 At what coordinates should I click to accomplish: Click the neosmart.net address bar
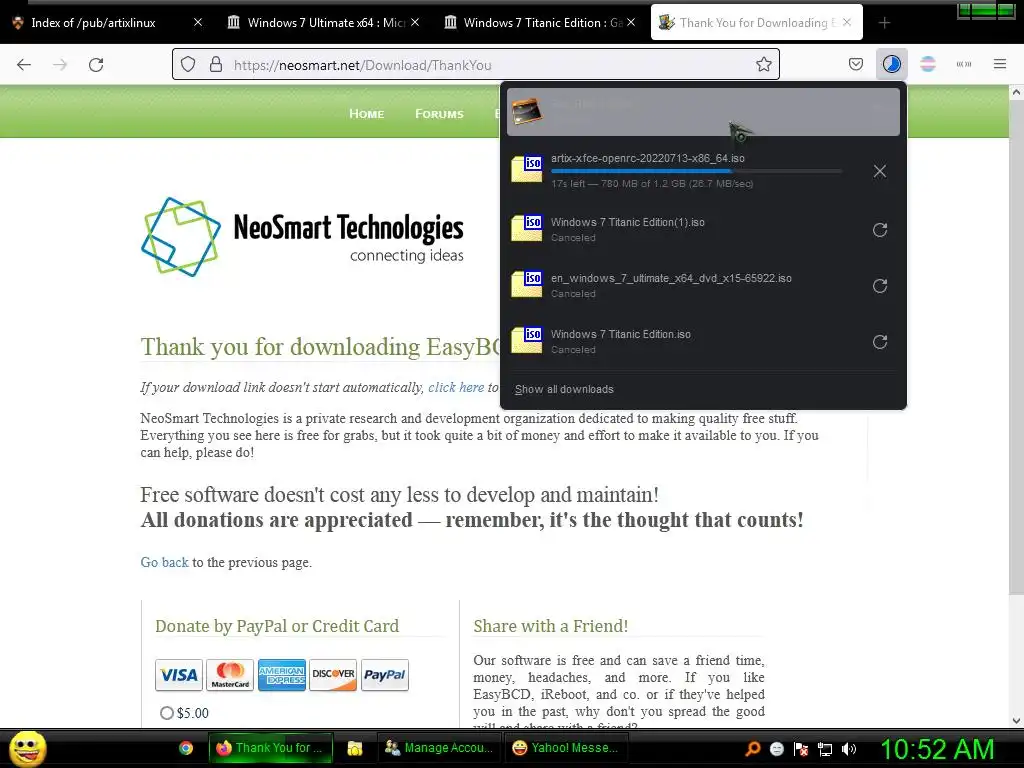point(475,65)
